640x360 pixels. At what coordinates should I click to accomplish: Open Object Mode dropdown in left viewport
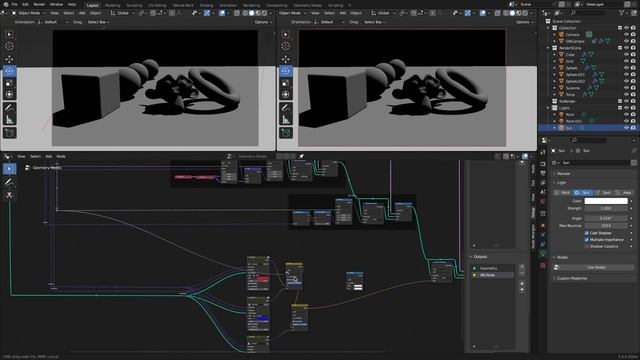point(28,13)
